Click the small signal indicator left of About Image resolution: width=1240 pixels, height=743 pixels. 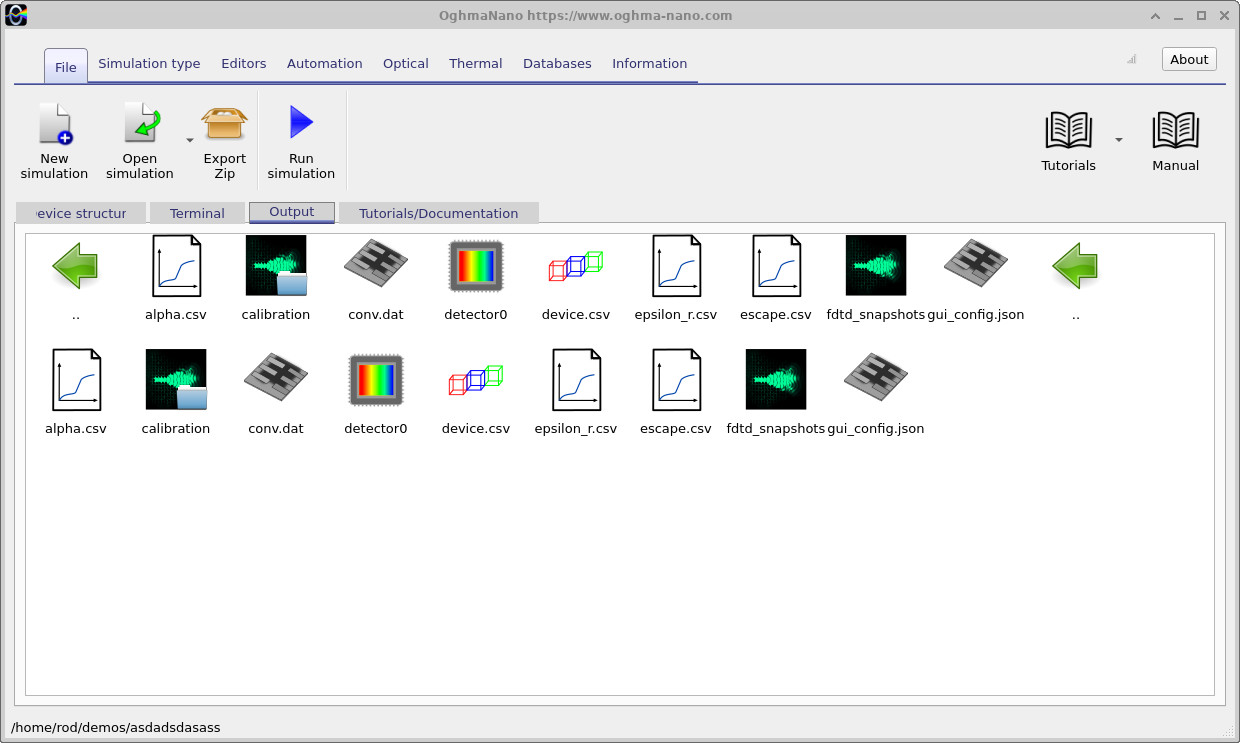coord(1132,59)
